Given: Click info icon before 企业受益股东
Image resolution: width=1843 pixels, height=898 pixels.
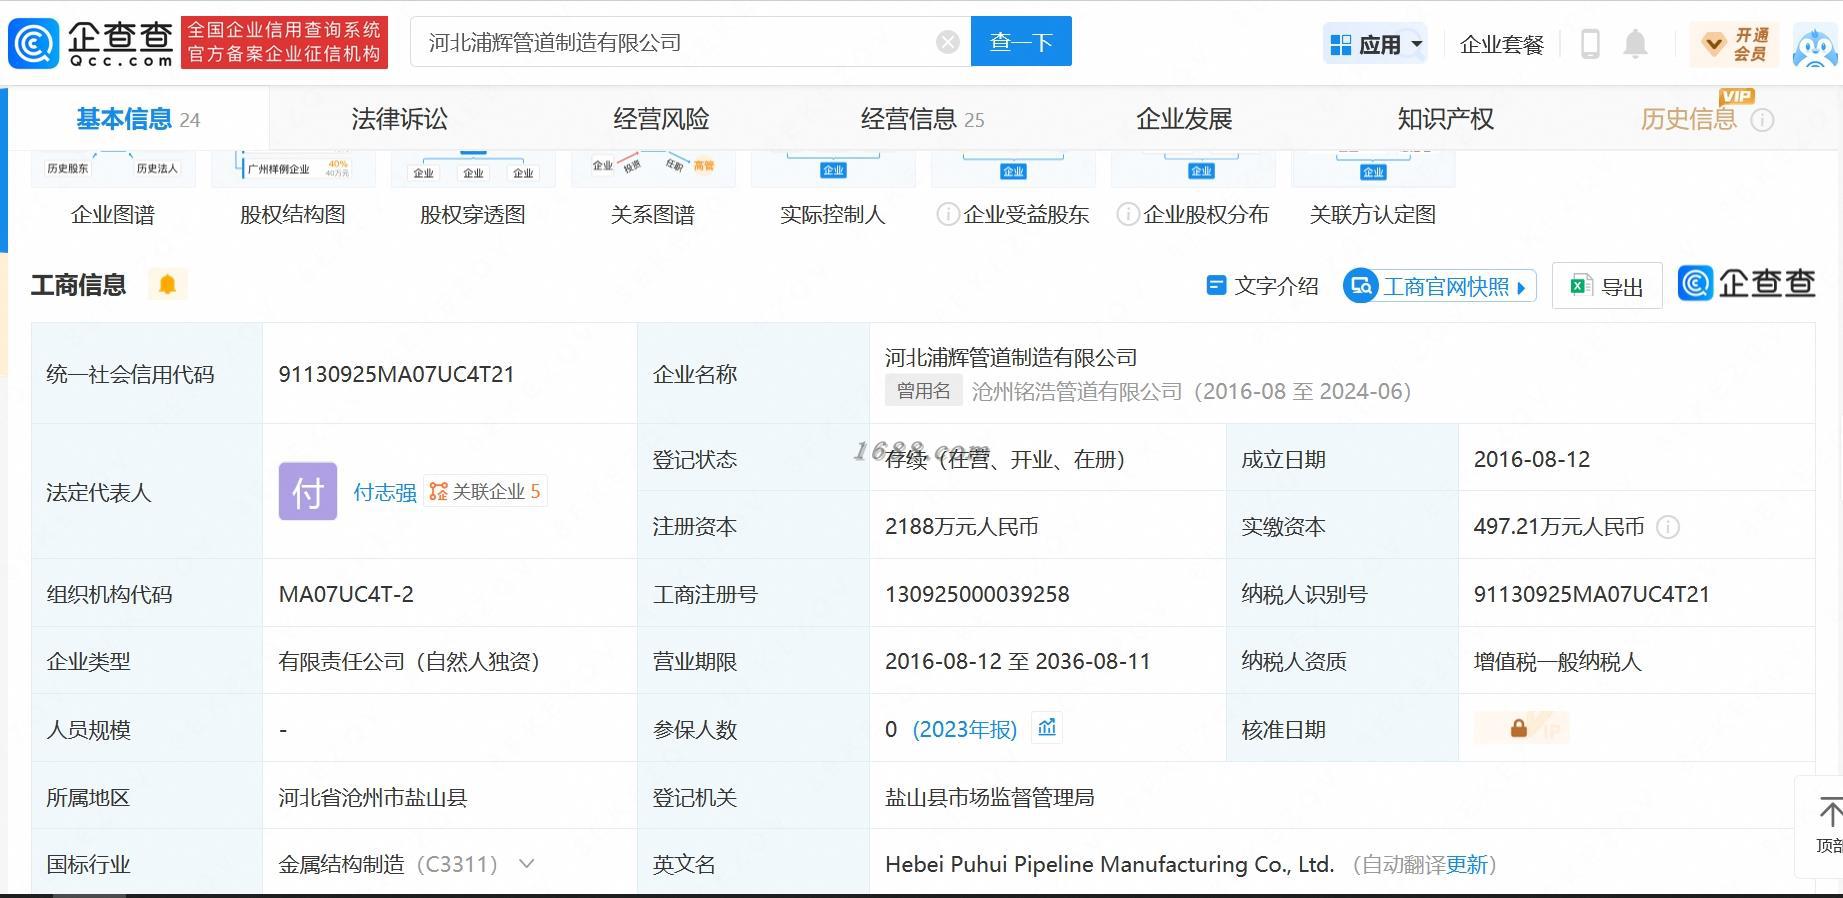Looking at the screenshot, I should pyautogui.click(x=947, y=214).
